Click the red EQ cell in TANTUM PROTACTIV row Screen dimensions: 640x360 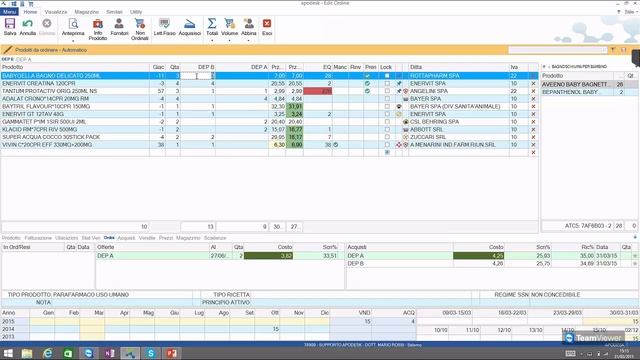pos(318,91)
